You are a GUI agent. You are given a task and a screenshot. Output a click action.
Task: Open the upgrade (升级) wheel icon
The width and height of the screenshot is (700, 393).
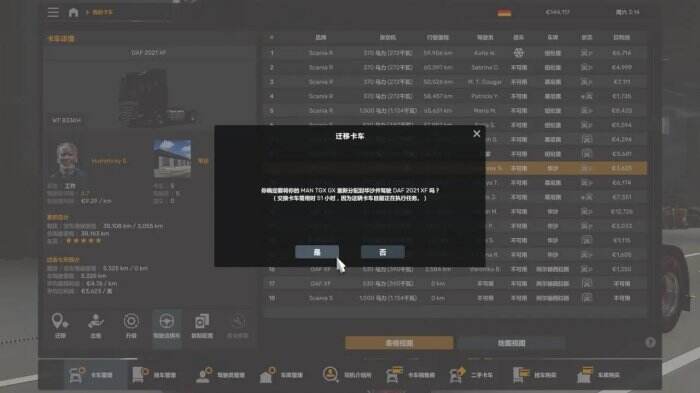click(131, 326)
